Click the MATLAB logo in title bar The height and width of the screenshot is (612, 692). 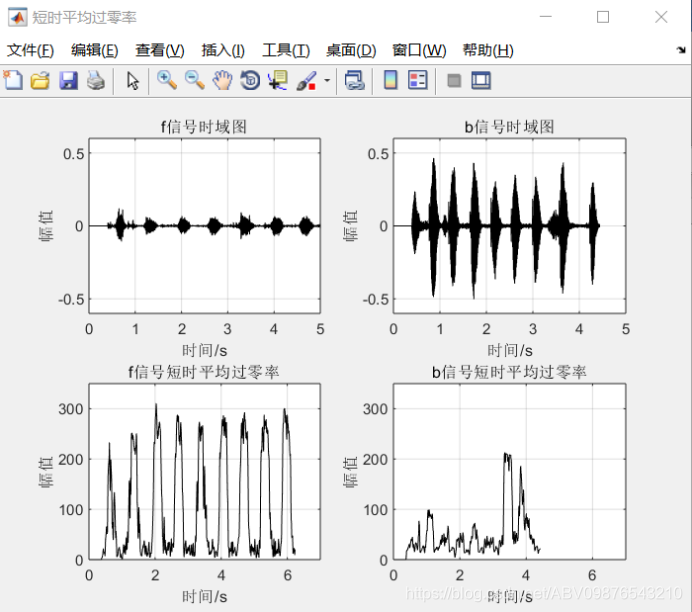pos(18,17)
